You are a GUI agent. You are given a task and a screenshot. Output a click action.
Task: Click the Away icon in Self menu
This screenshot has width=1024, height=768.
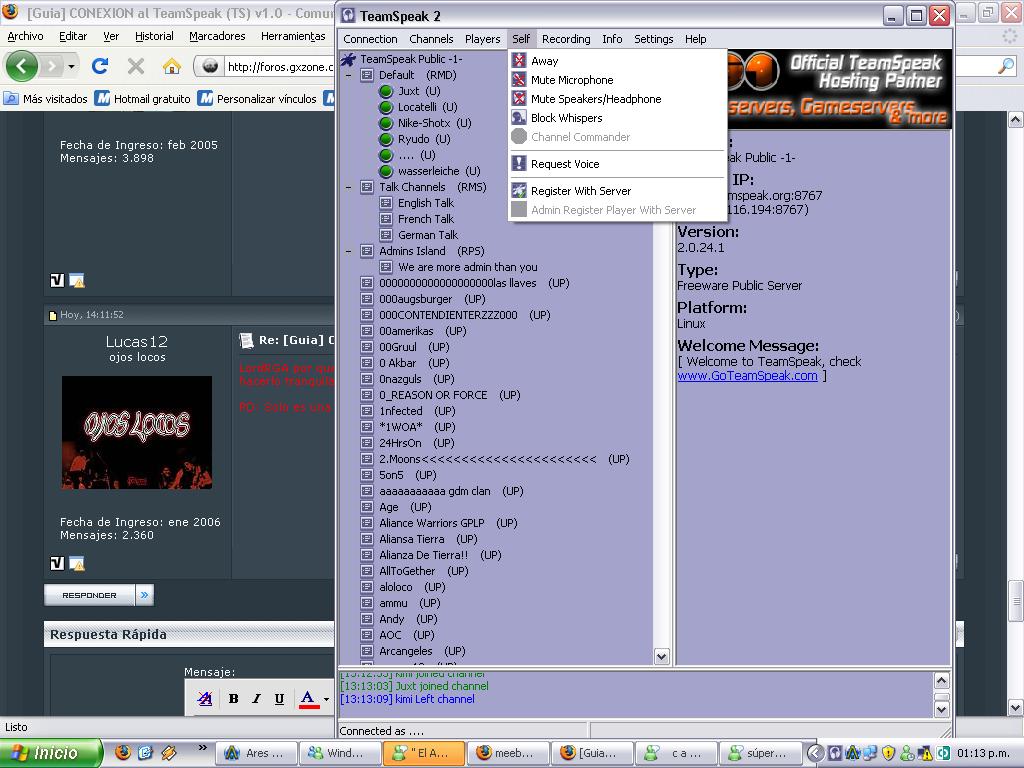pyautogui.click(x=519, y=61)
